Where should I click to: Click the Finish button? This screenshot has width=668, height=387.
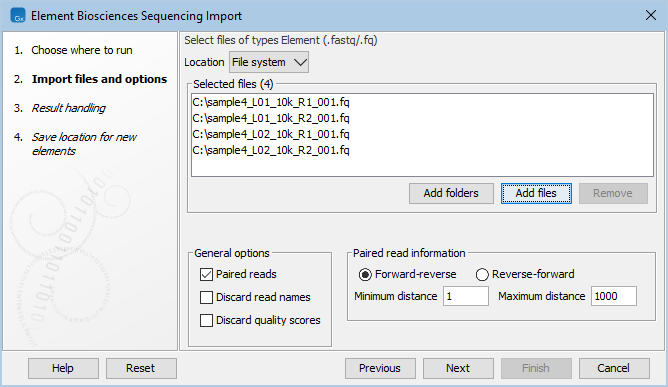coord(536,368)
